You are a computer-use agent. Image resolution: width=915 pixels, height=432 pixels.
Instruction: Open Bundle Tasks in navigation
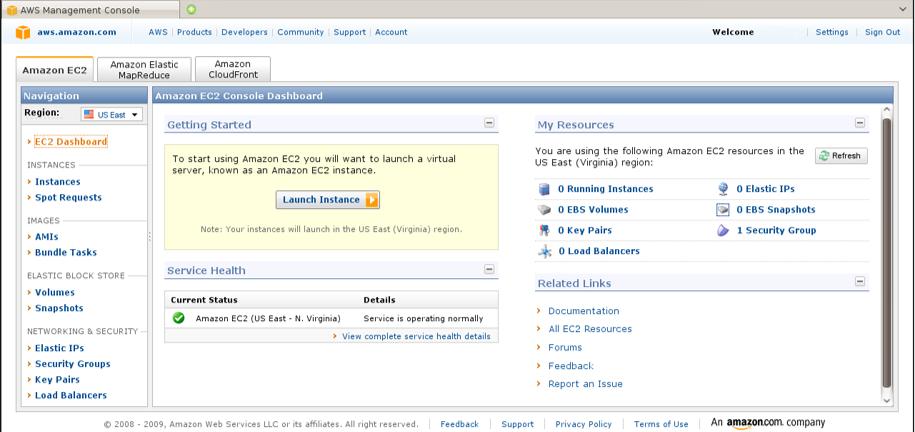coord(66,252)
